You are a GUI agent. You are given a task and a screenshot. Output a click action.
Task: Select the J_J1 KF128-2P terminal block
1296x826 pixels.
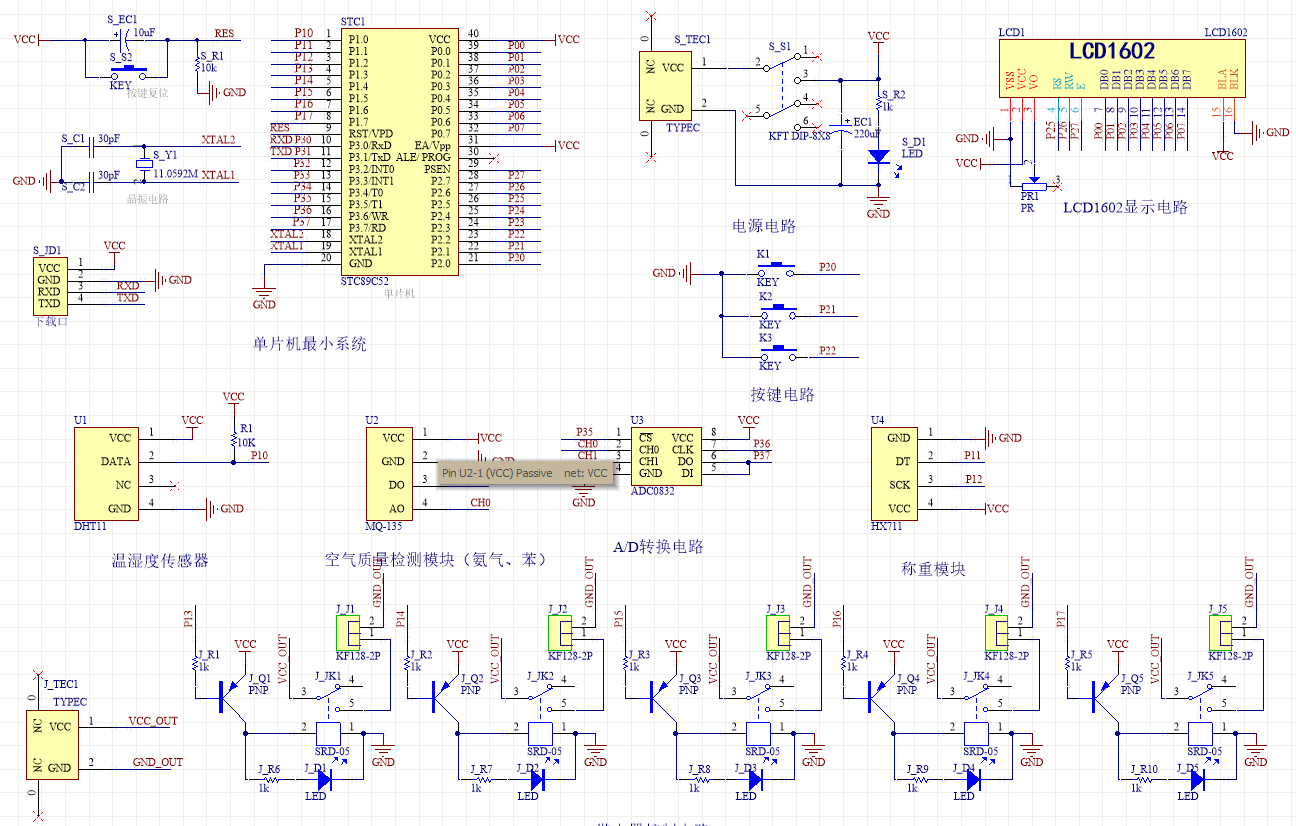[x=346, y=631]
